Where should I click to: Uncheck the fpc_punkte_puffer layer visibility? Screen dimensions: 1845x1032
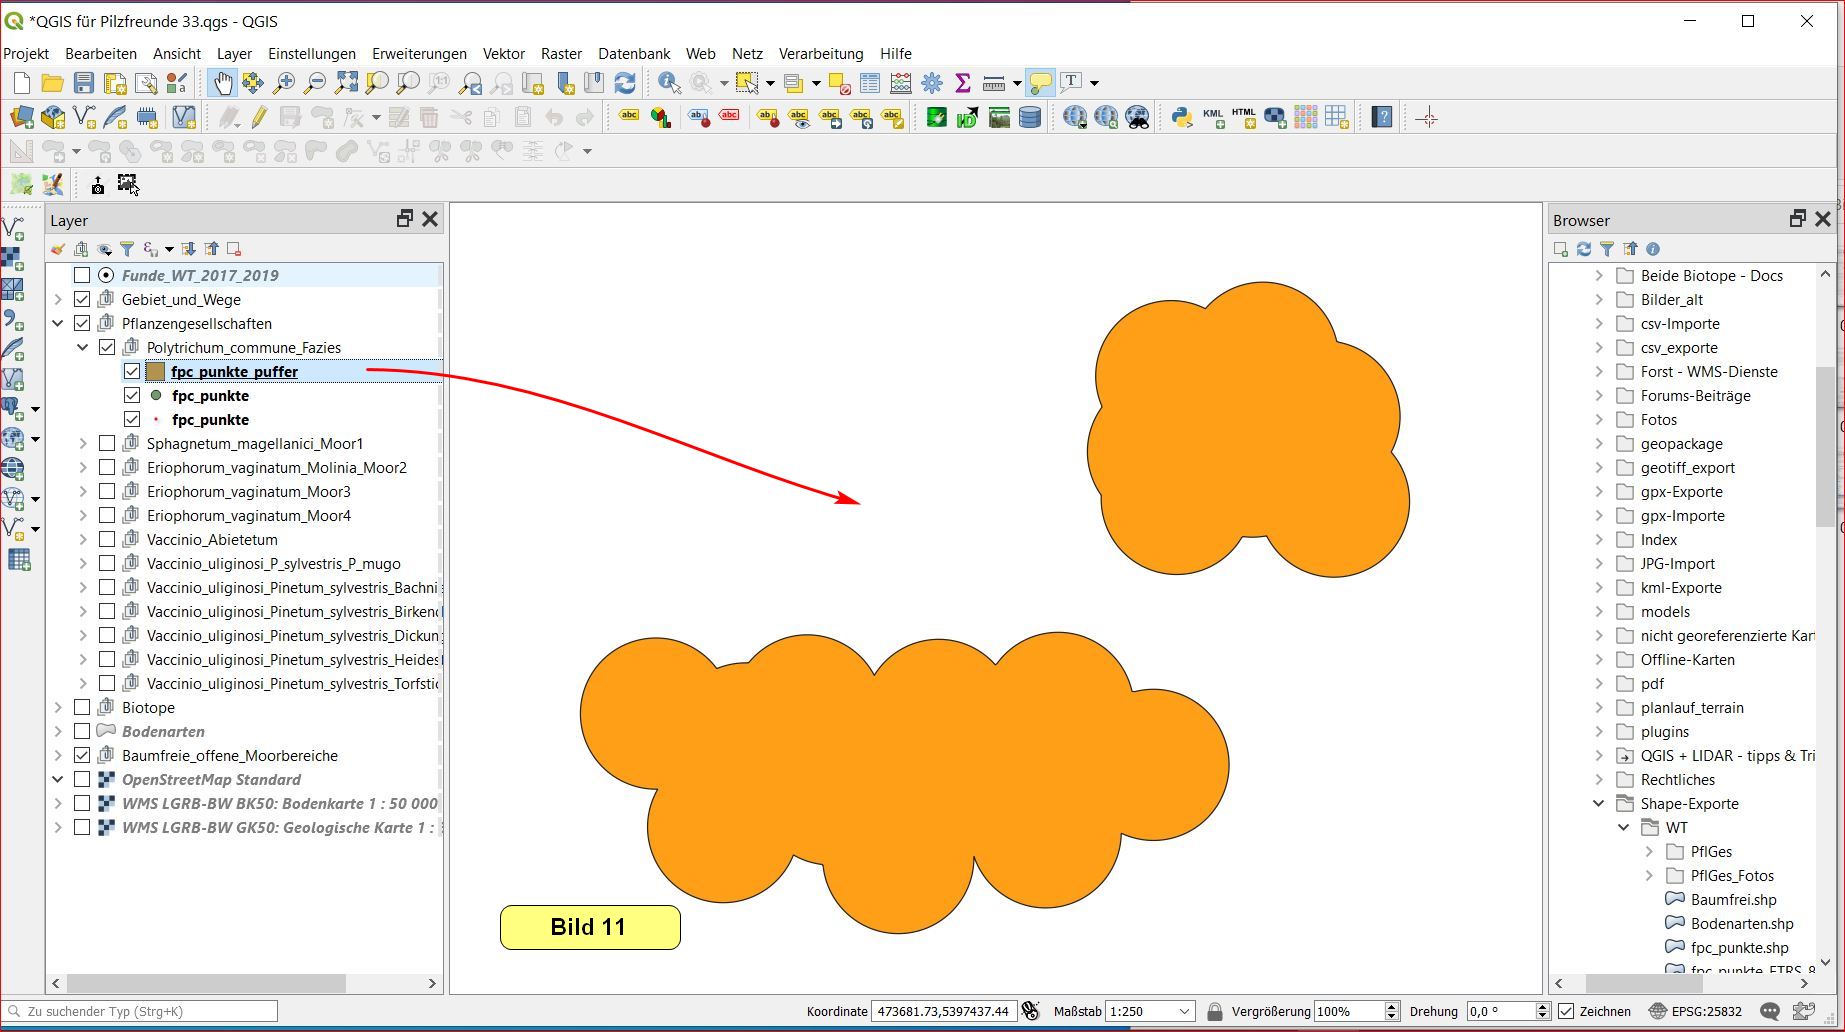(x=132, y=372)
